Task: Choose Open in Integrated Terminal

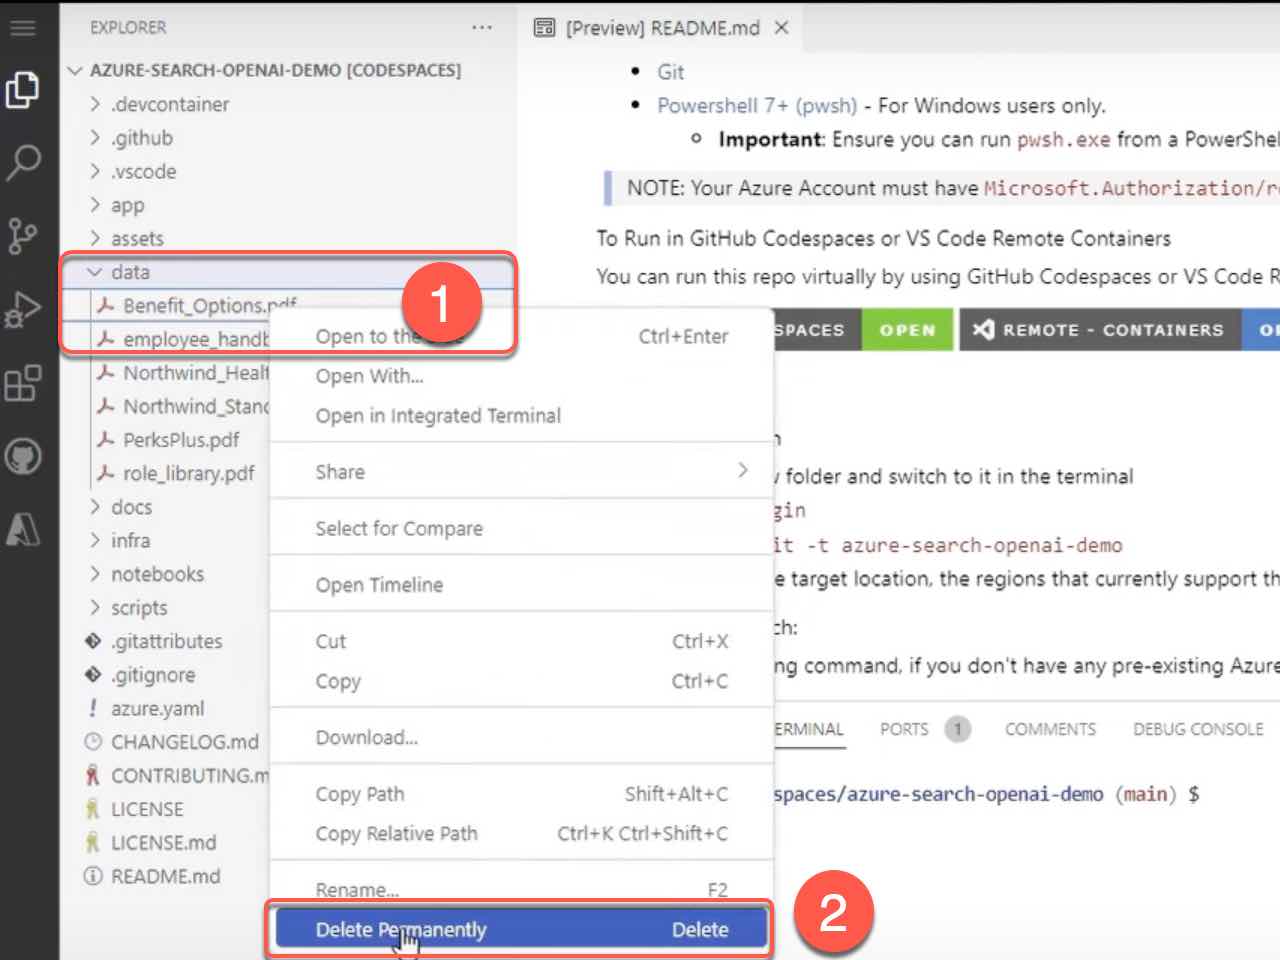Action: [521, 416]
